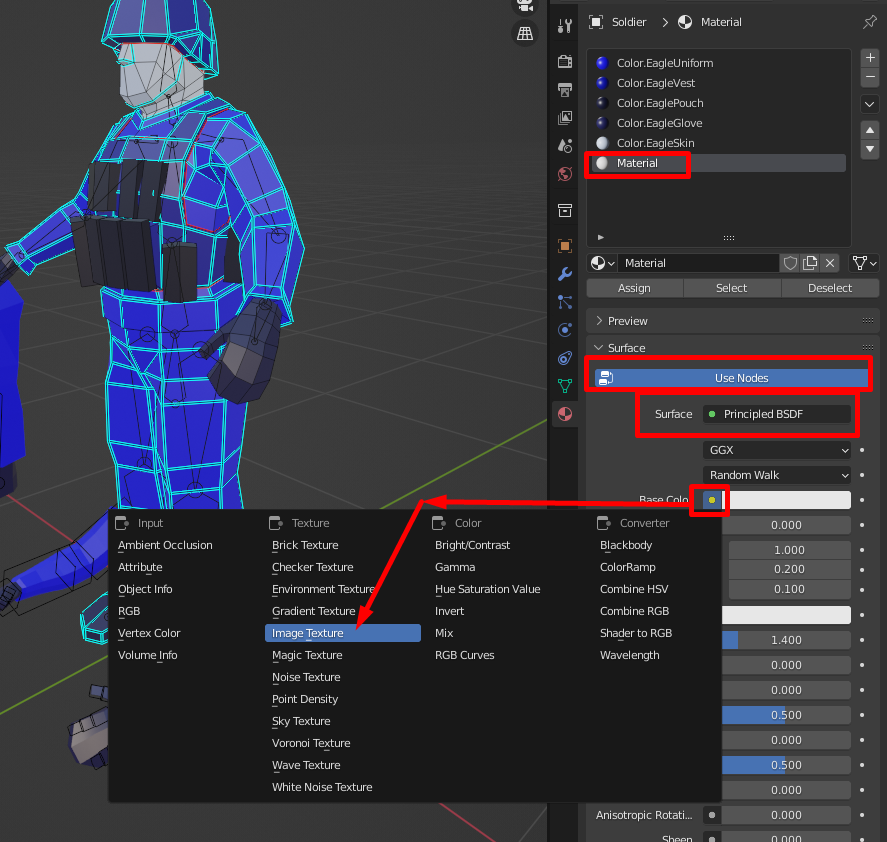Open the Collection properties tab

point(565,210)
